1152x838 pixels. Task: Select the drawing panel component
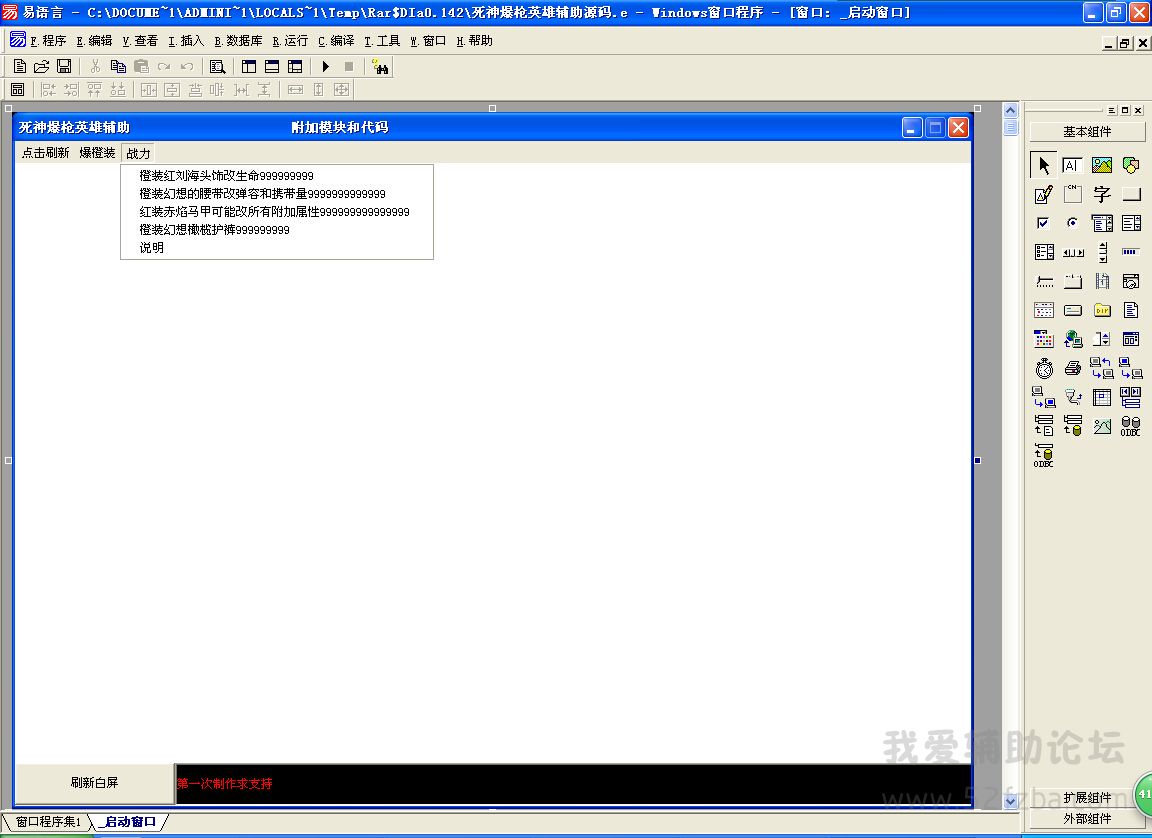coord(1044,195)
